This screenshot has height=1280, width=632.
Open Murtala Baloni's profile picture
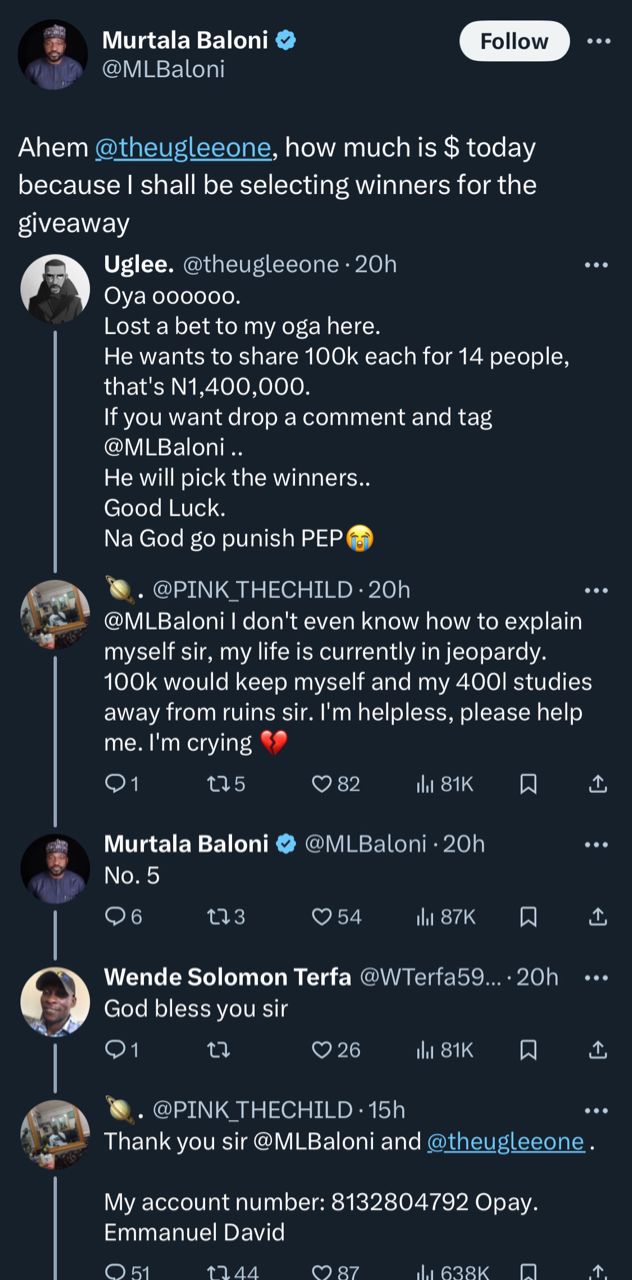[x=54, y=54]
